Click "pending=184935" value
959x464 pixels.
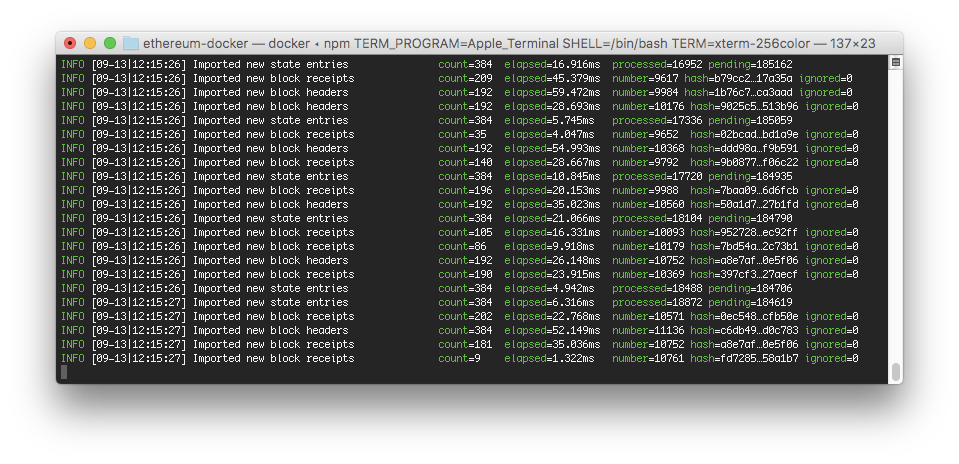750,177
